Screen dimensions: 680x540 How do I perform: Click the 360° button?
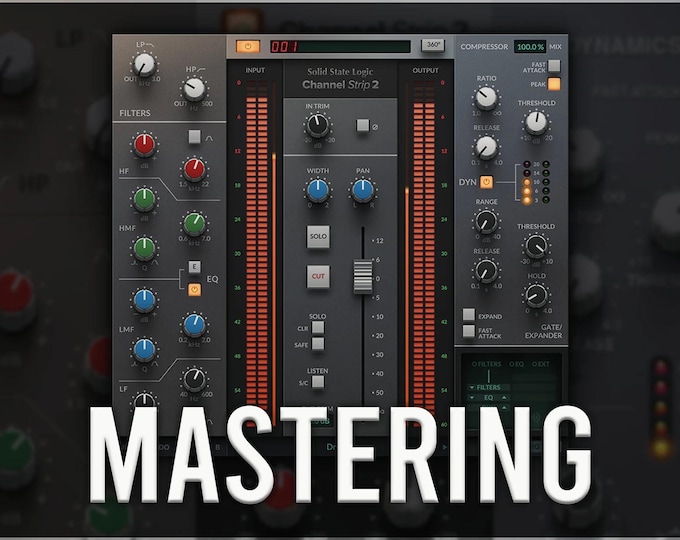[x=433, y=45]
